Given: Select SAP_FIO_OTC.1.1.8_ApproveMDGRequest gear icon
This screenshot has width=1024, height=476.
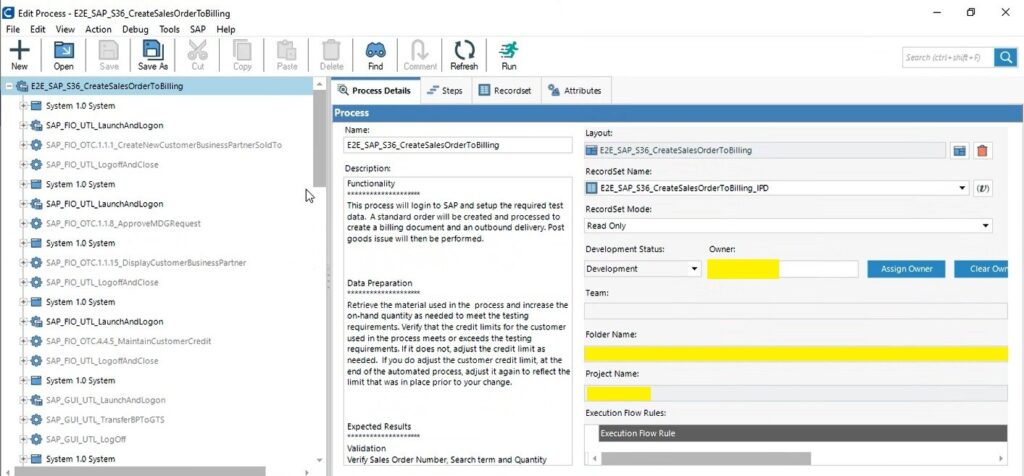Looking at the screenshot, I should point(36,223).
